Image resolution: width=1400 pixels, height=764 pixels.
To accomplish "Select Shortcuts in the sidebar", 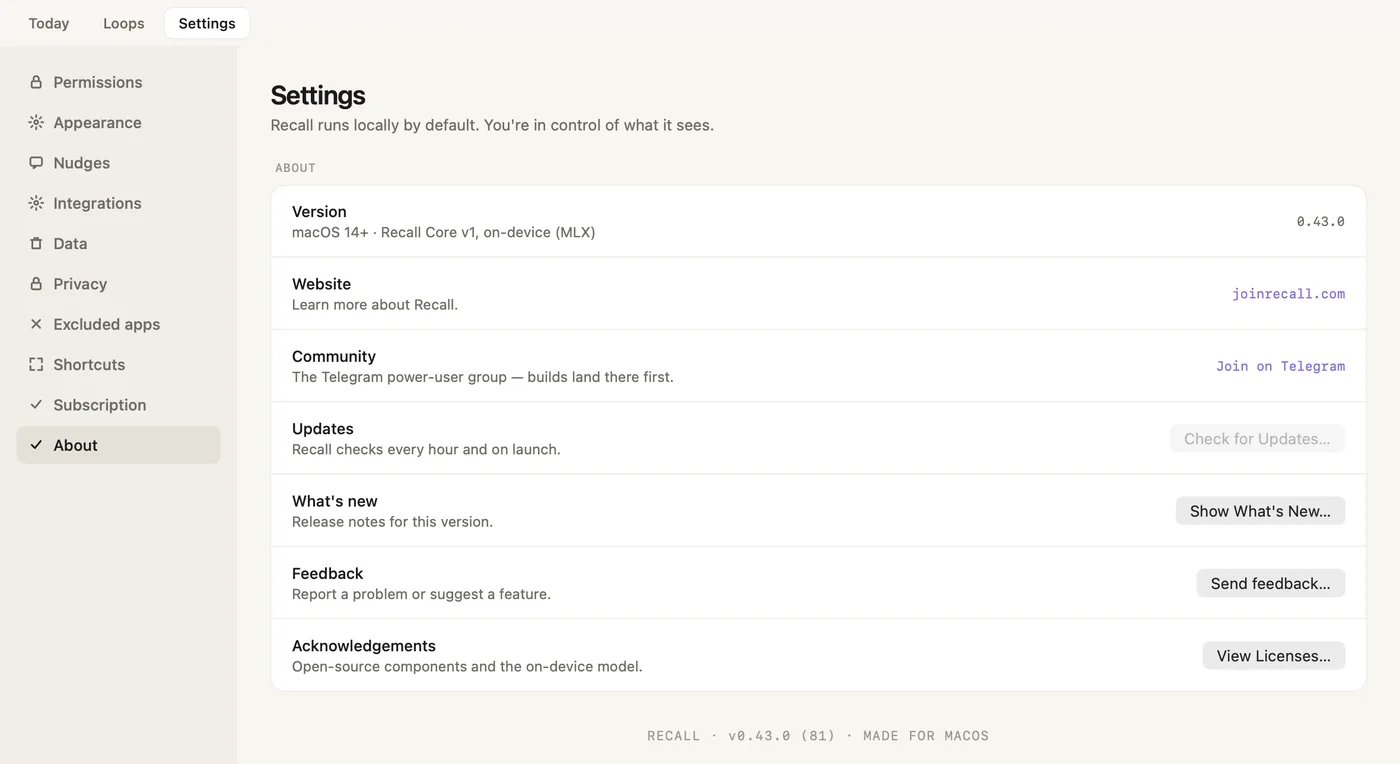I will (x=118, y=364).
